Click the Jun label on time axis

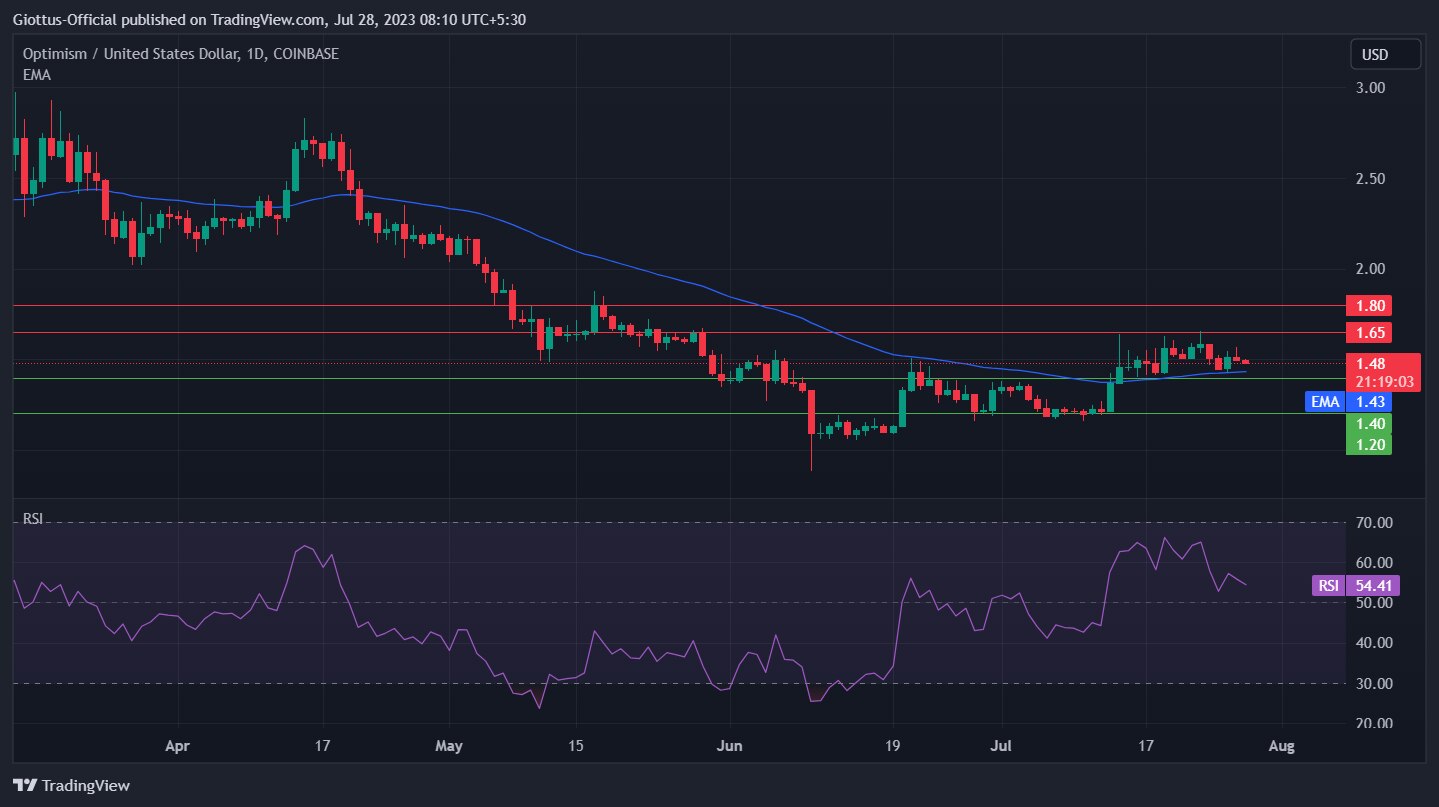point(730,745)
